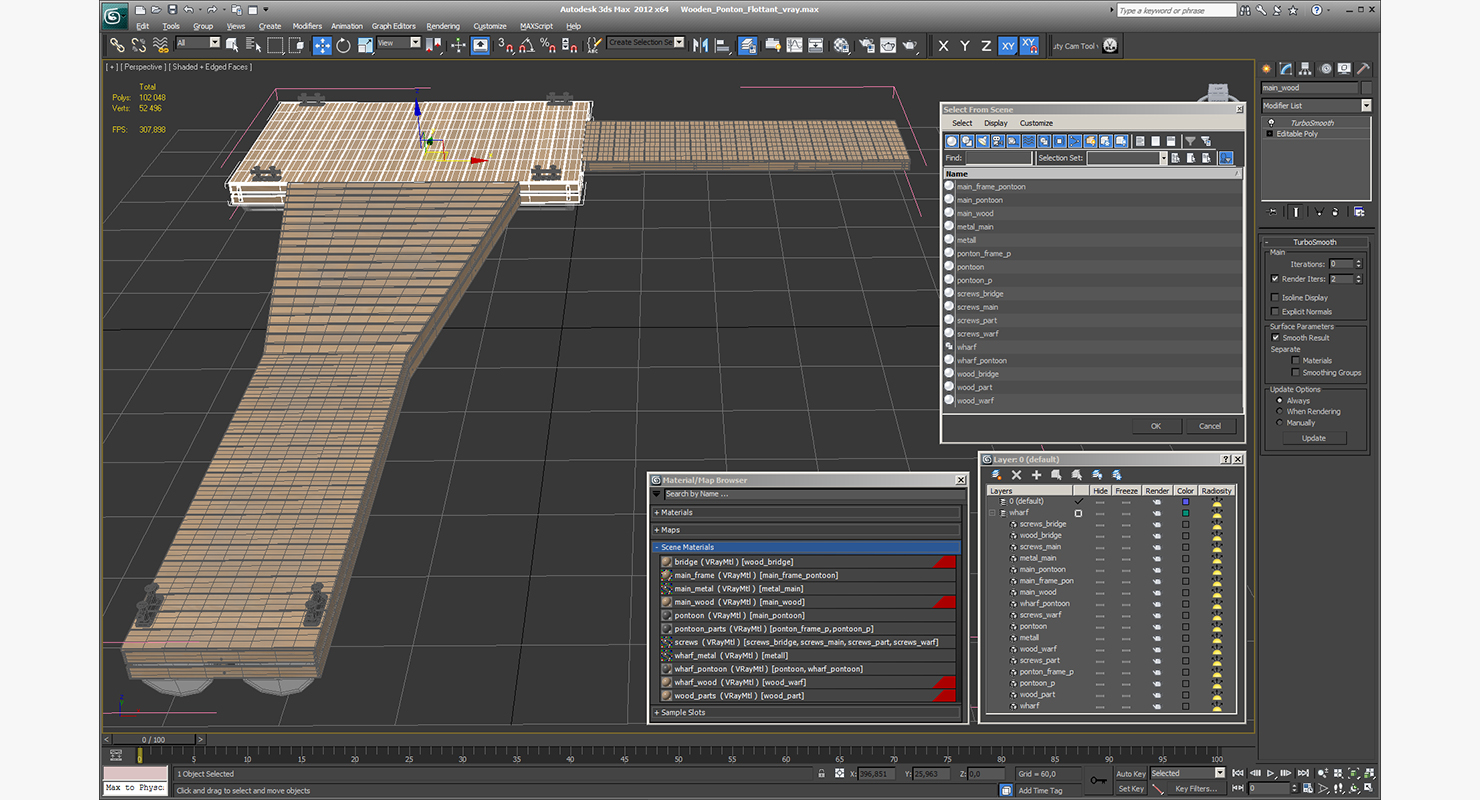This screenshot has width=1480, height=800.
Task: Open the Material Editor icon
Action: 841,45
